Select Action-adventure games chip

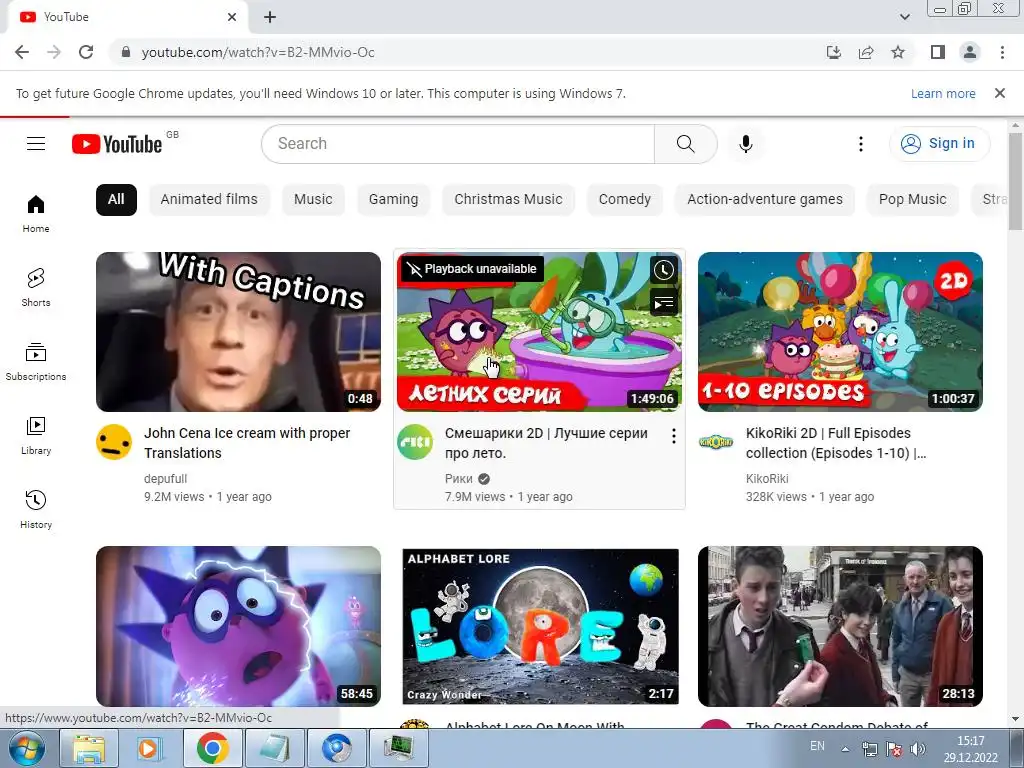click(765, 199)
